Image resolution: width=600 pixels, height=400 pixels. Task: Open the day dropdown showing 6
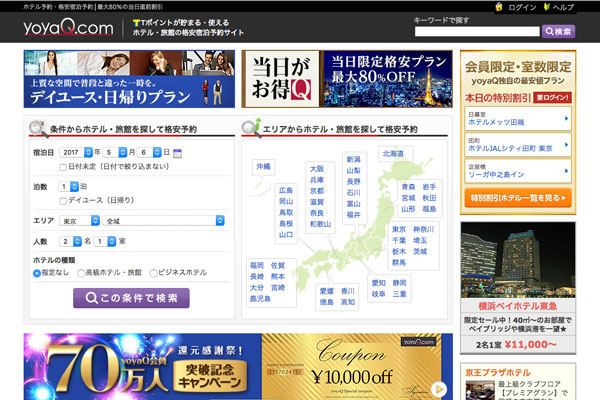(149, 152)
